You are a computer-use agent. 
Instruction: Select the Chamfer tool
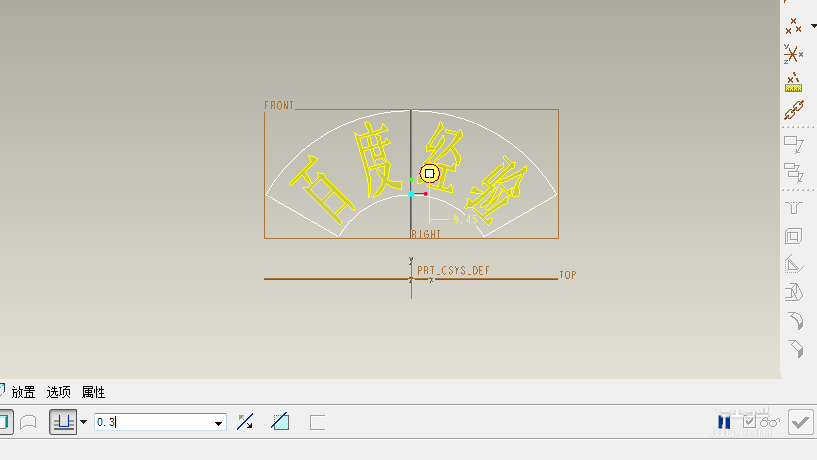point(796,348)
